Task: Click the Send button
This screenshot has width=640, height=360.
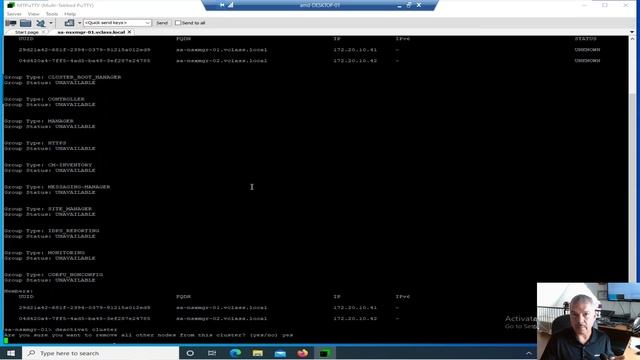Action: pos(162,23)
